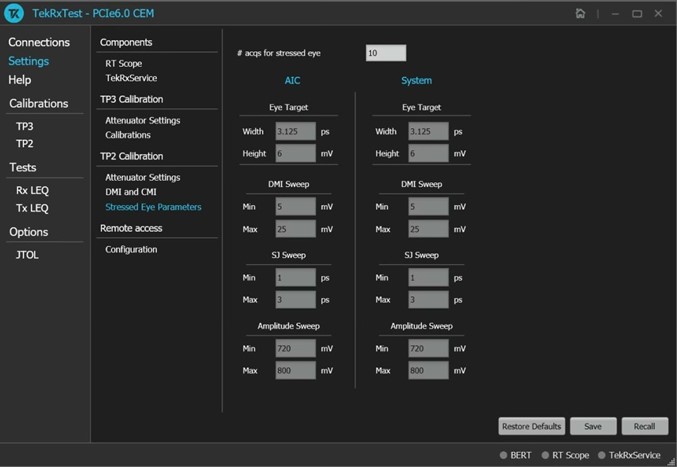Viewport: 677px width, 467px height.
Task: Open the Settings section
Action: (x=28, y=61)
